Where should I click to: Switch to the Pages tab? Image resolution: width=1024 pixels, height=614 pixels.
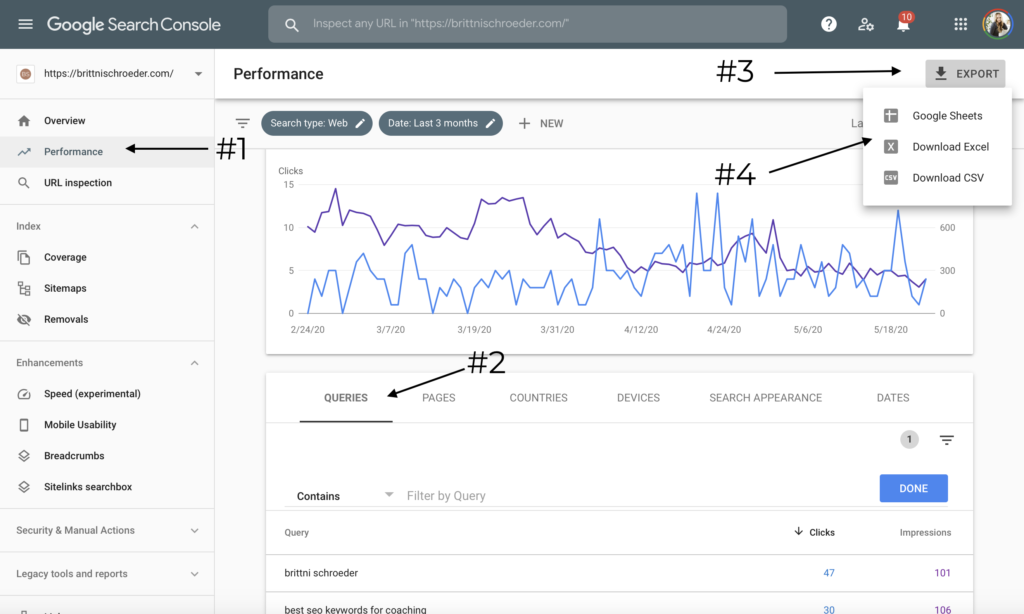439,398
